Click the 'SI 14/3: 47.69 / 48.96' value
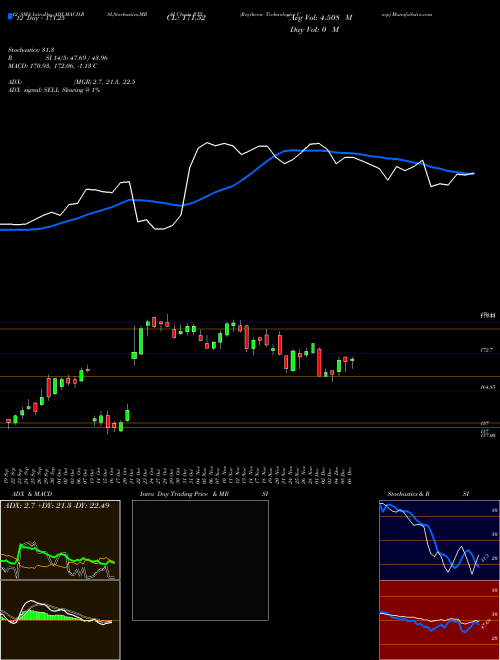 (77, 58)
